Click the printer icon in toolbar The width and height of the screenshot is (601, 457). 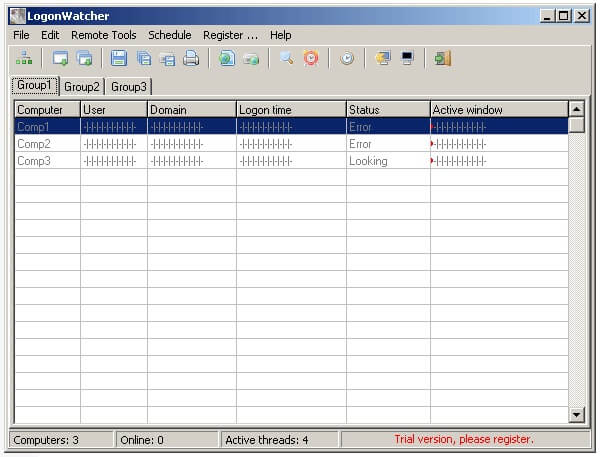point(190,59)
